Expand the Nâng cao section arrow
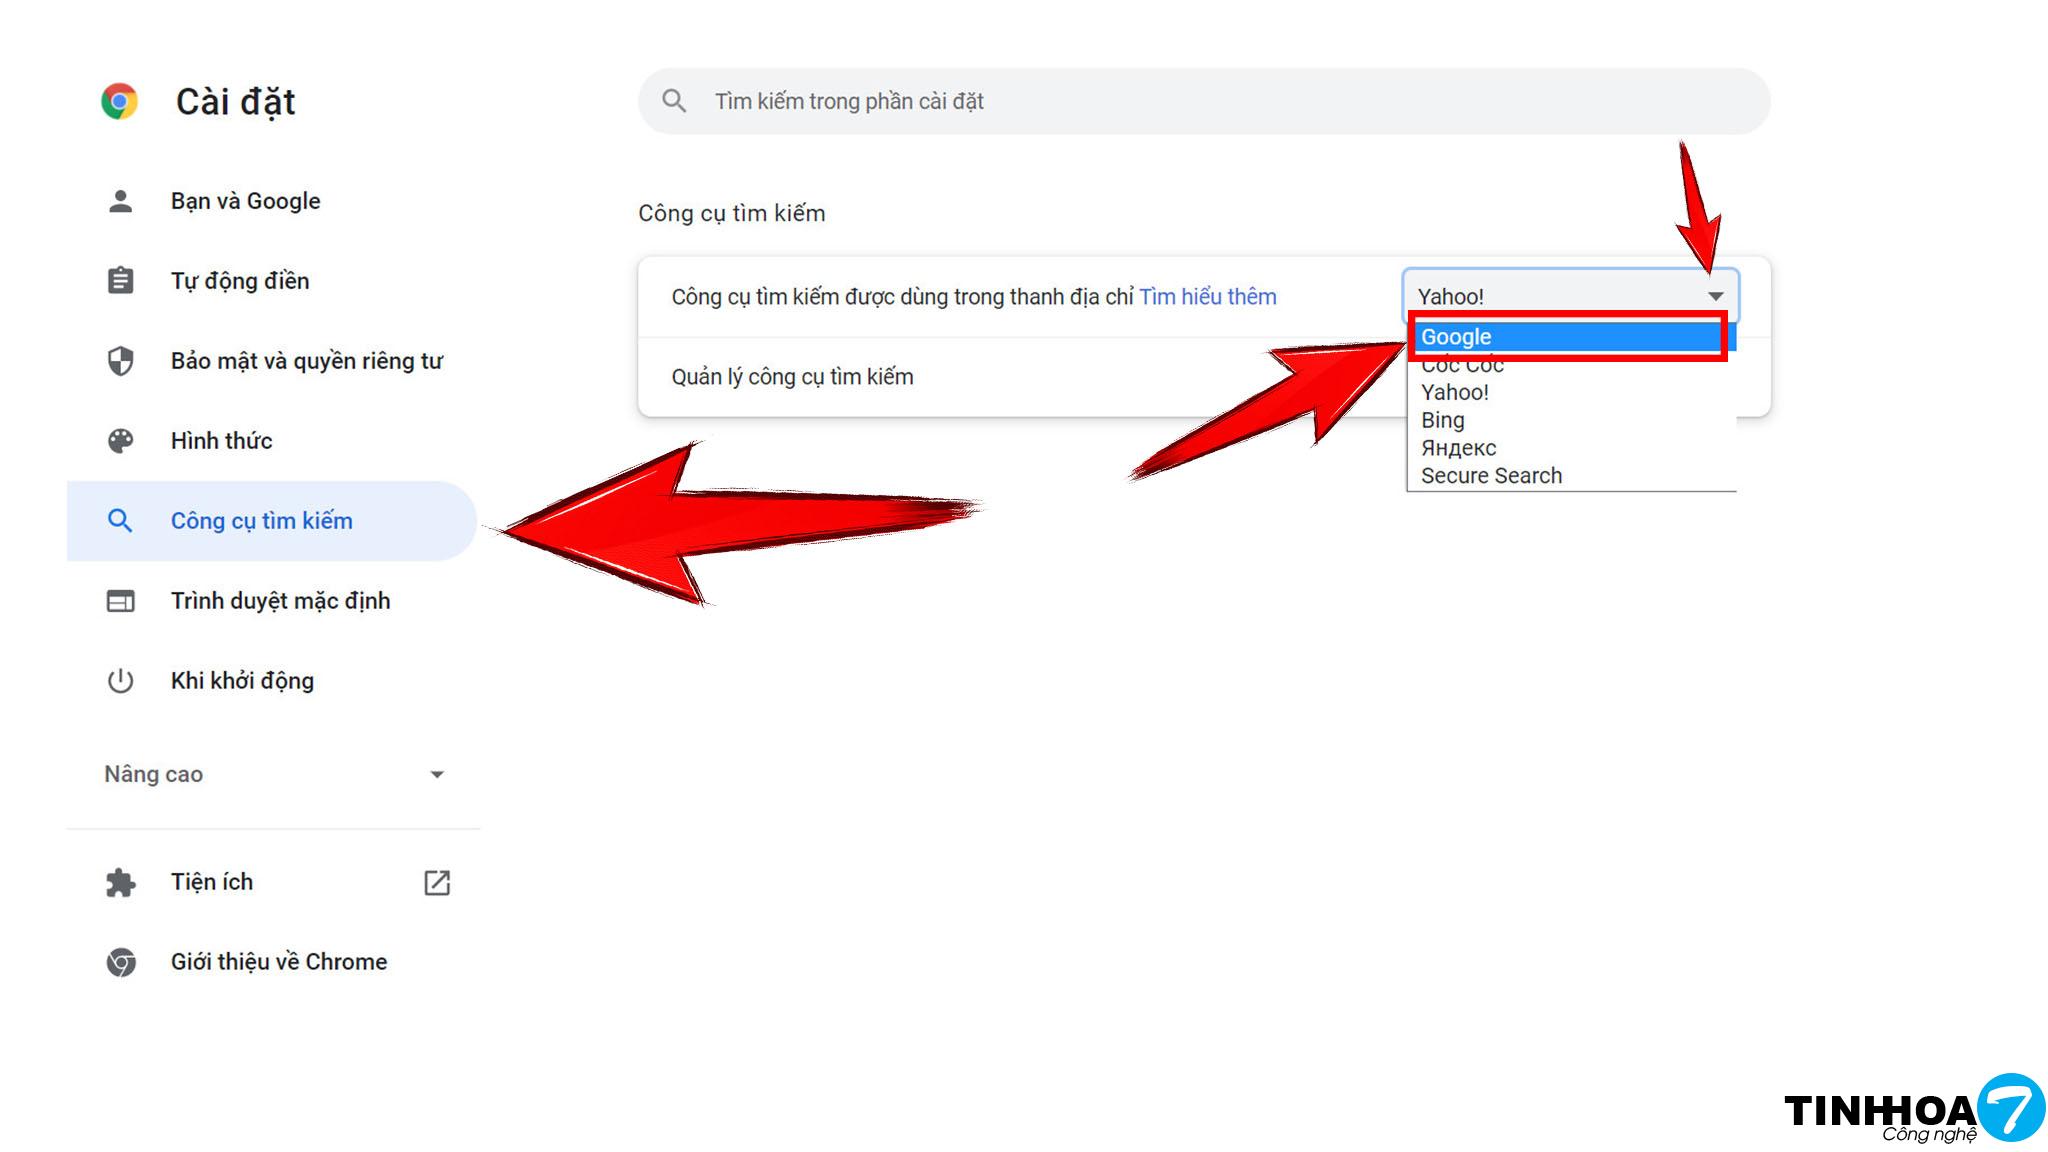This screenshot has height=1152, width=2048. (436, 775)
